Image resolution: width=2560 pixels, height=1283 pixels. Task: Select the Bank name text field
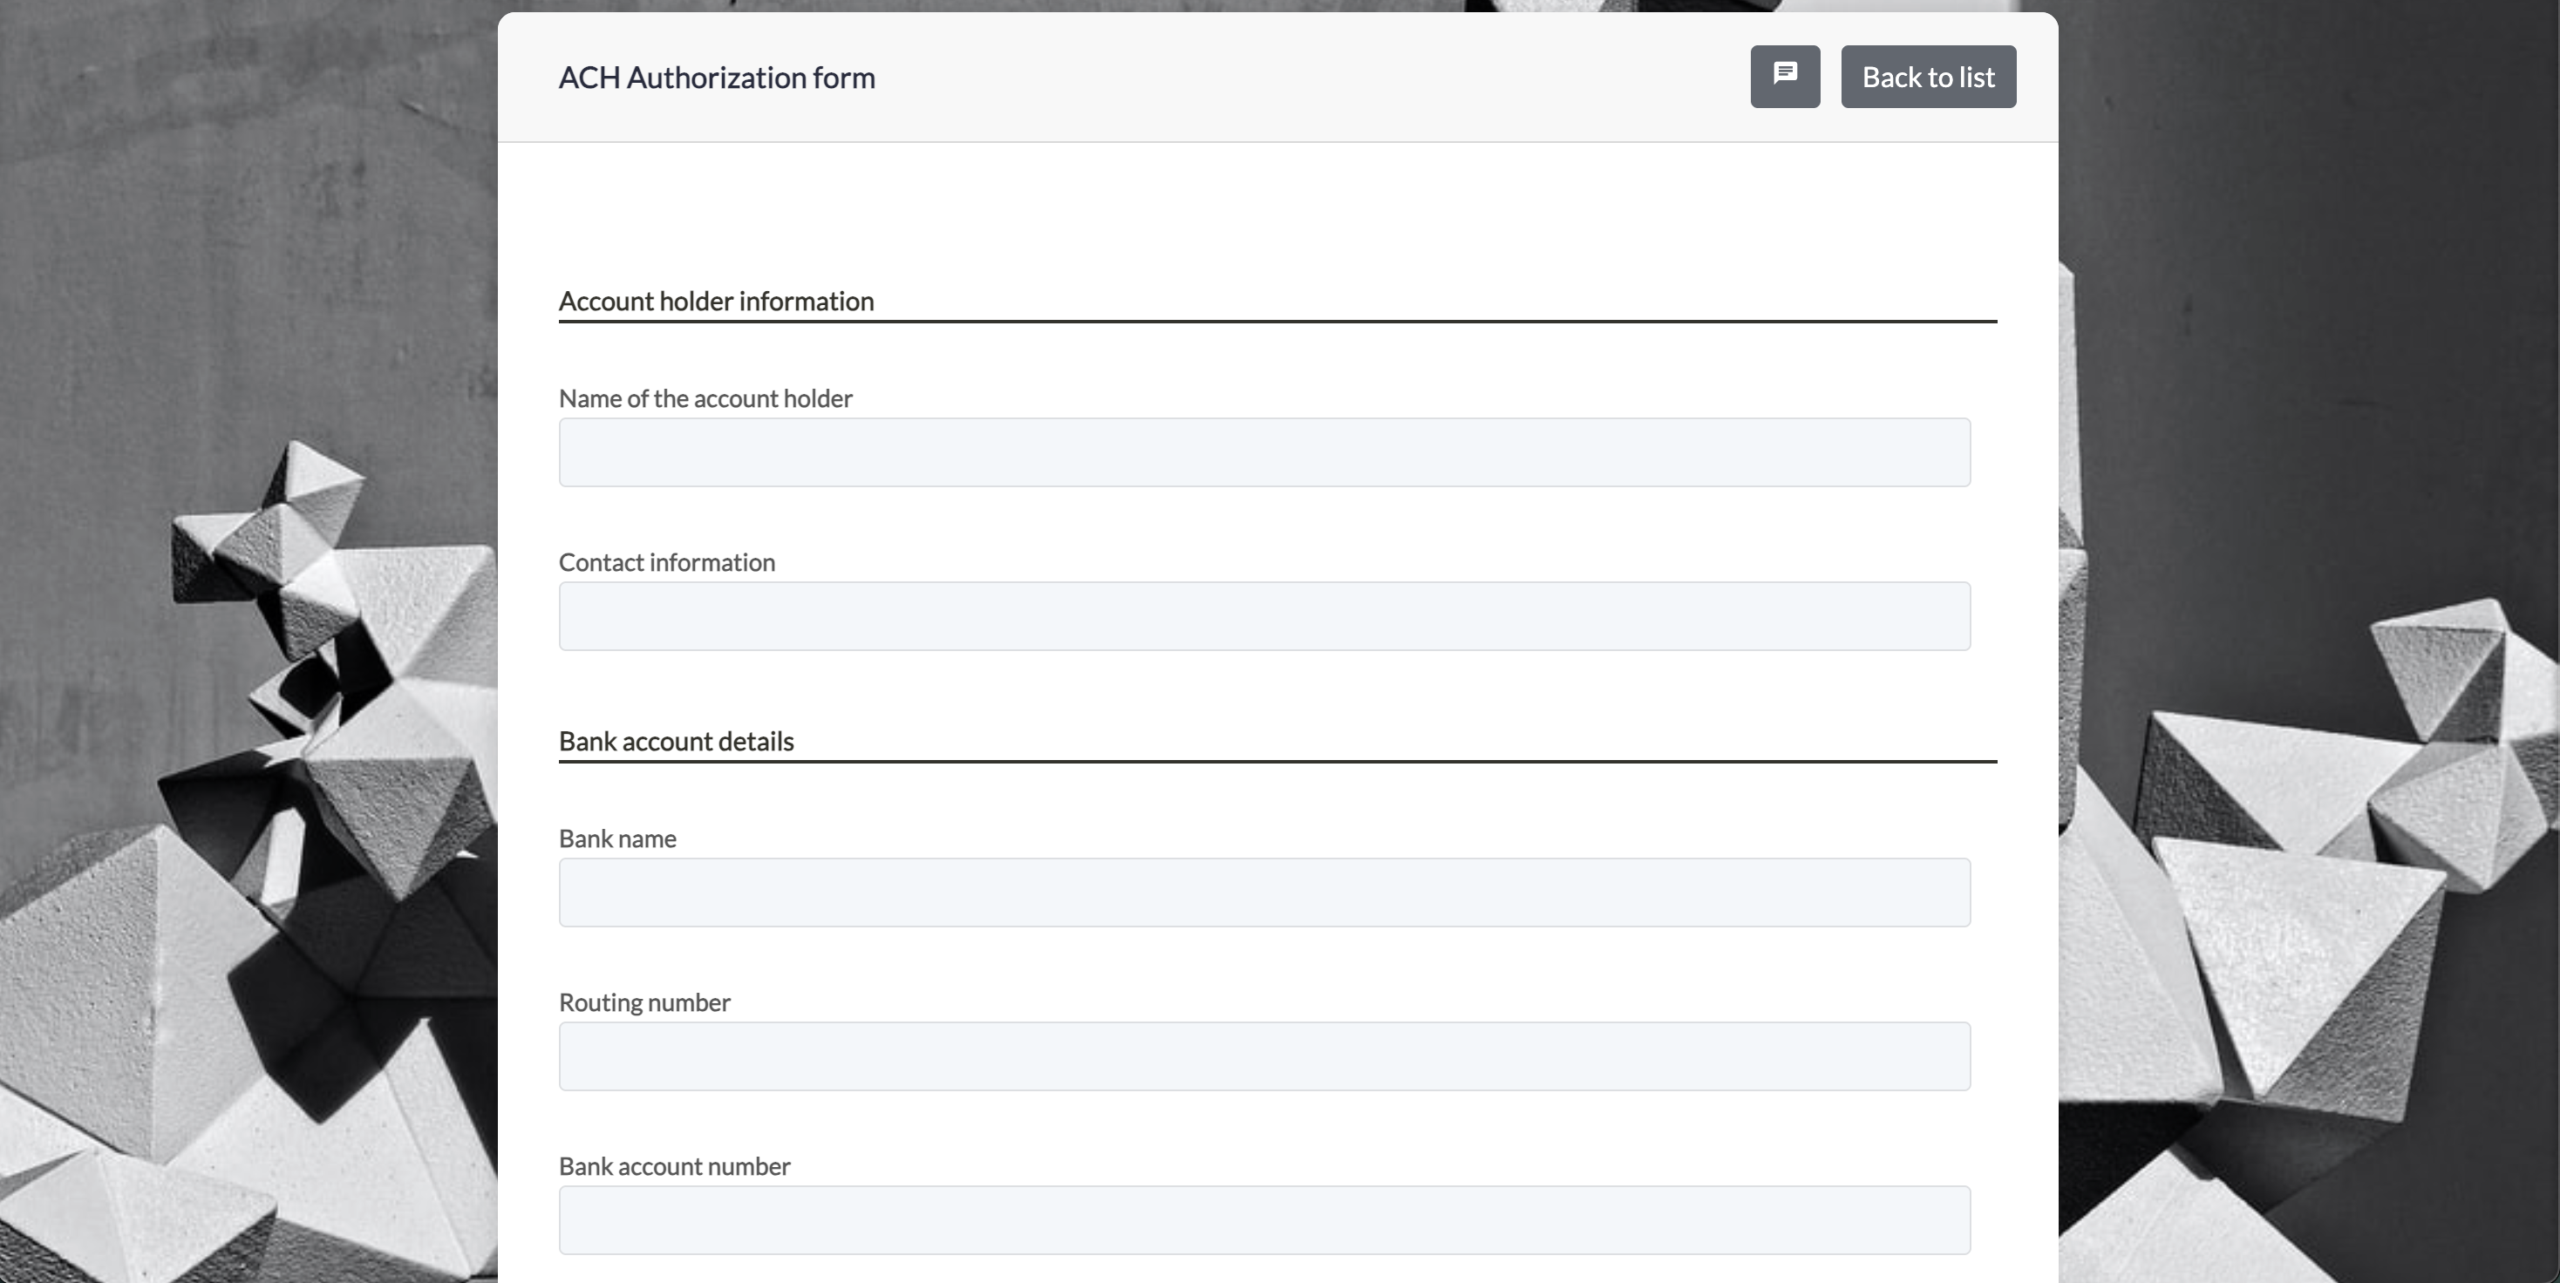pyautogui.click(x=1264, y=892)
